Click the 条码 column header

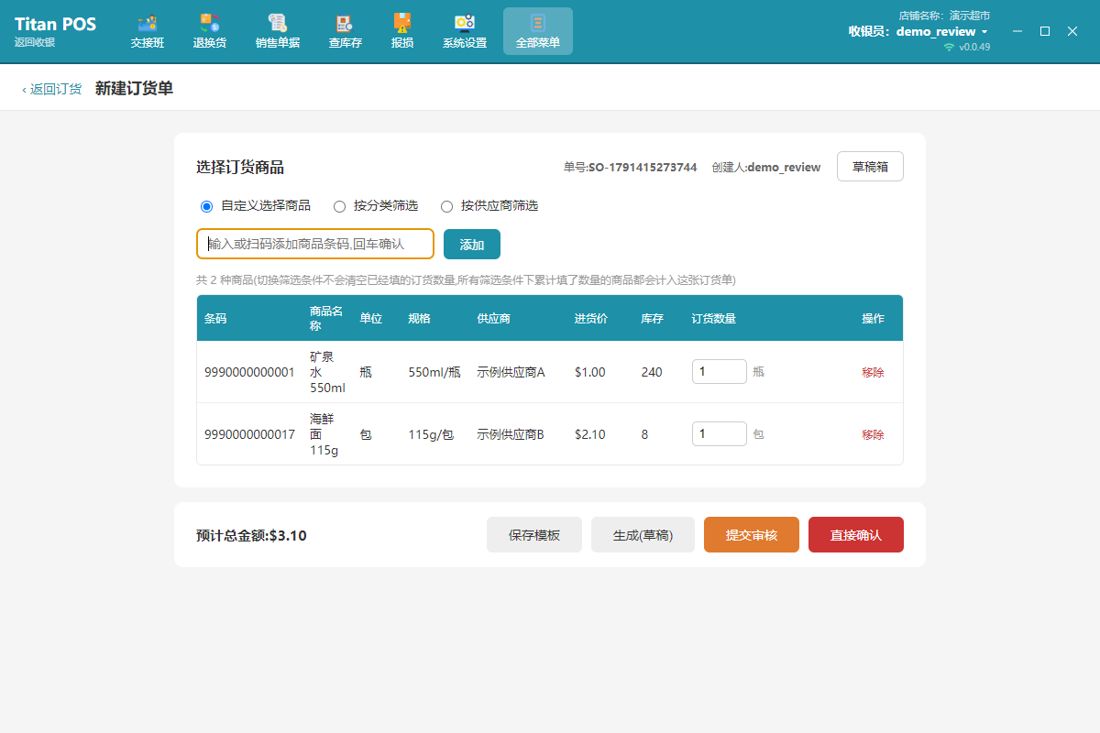(215, 318)
